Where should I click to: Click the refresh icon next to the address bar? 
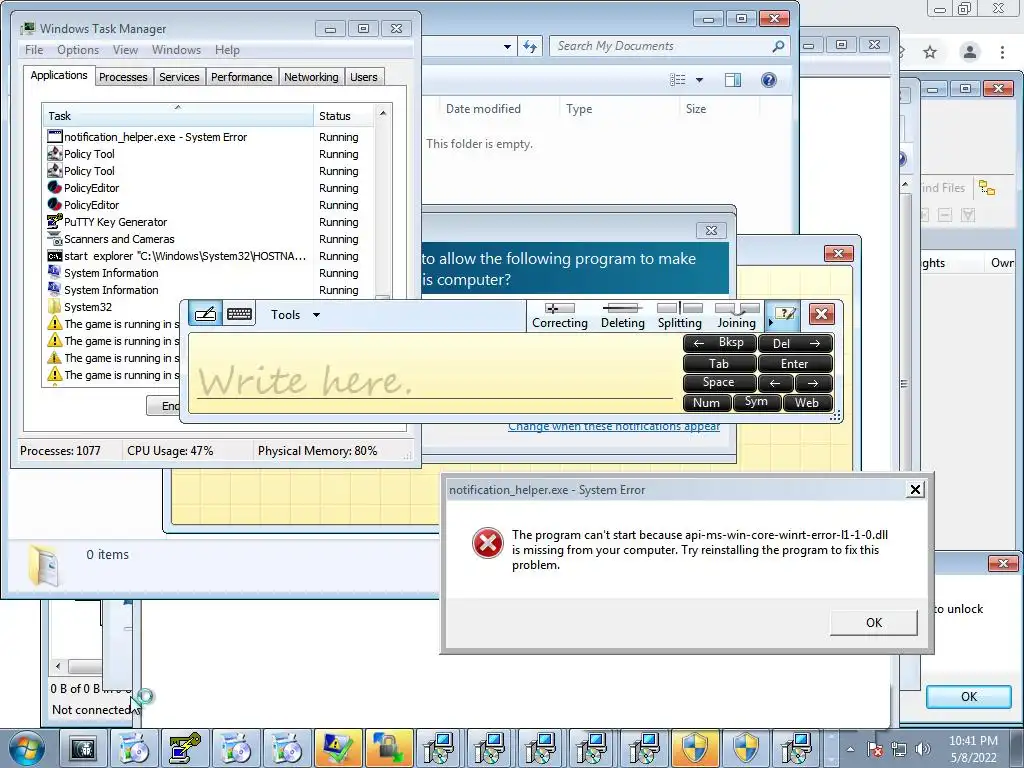pos(530,46)
